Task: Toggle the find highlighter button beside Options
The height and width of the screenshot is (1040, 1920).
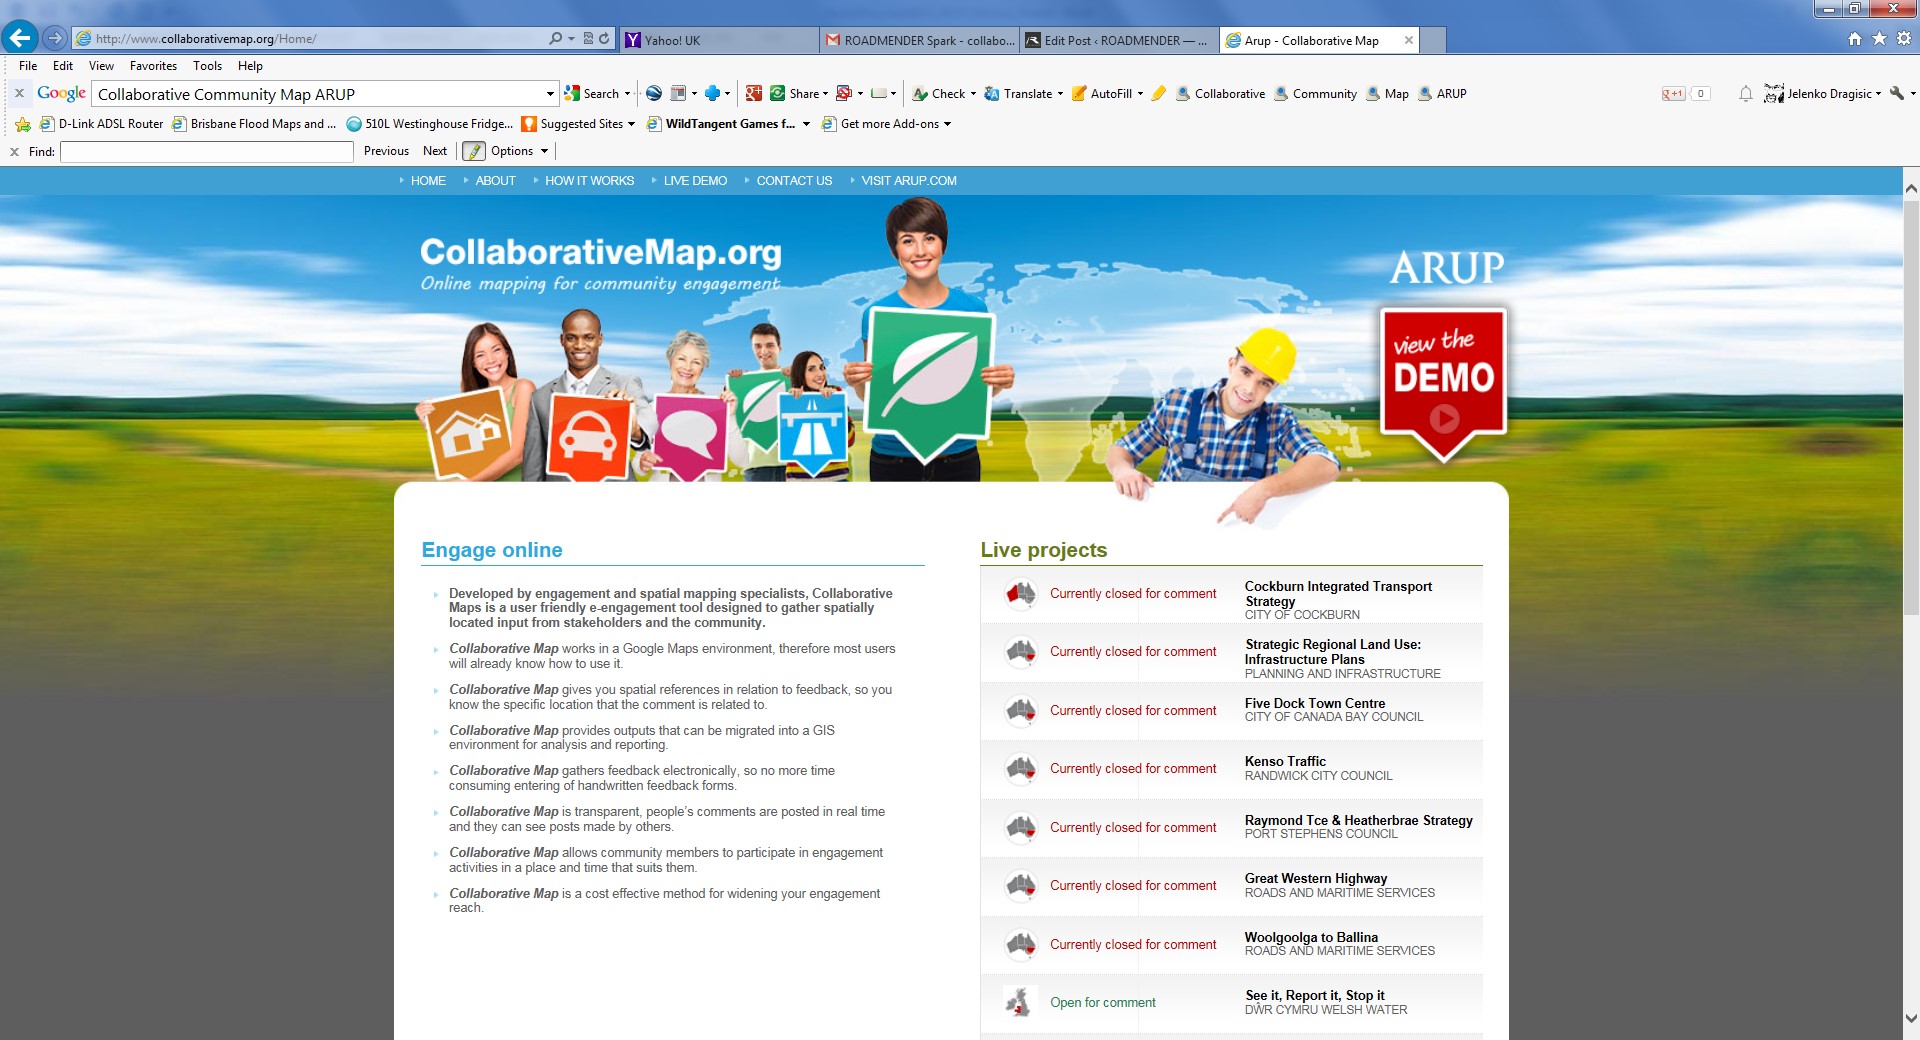Action: click(x=473, y=151)
